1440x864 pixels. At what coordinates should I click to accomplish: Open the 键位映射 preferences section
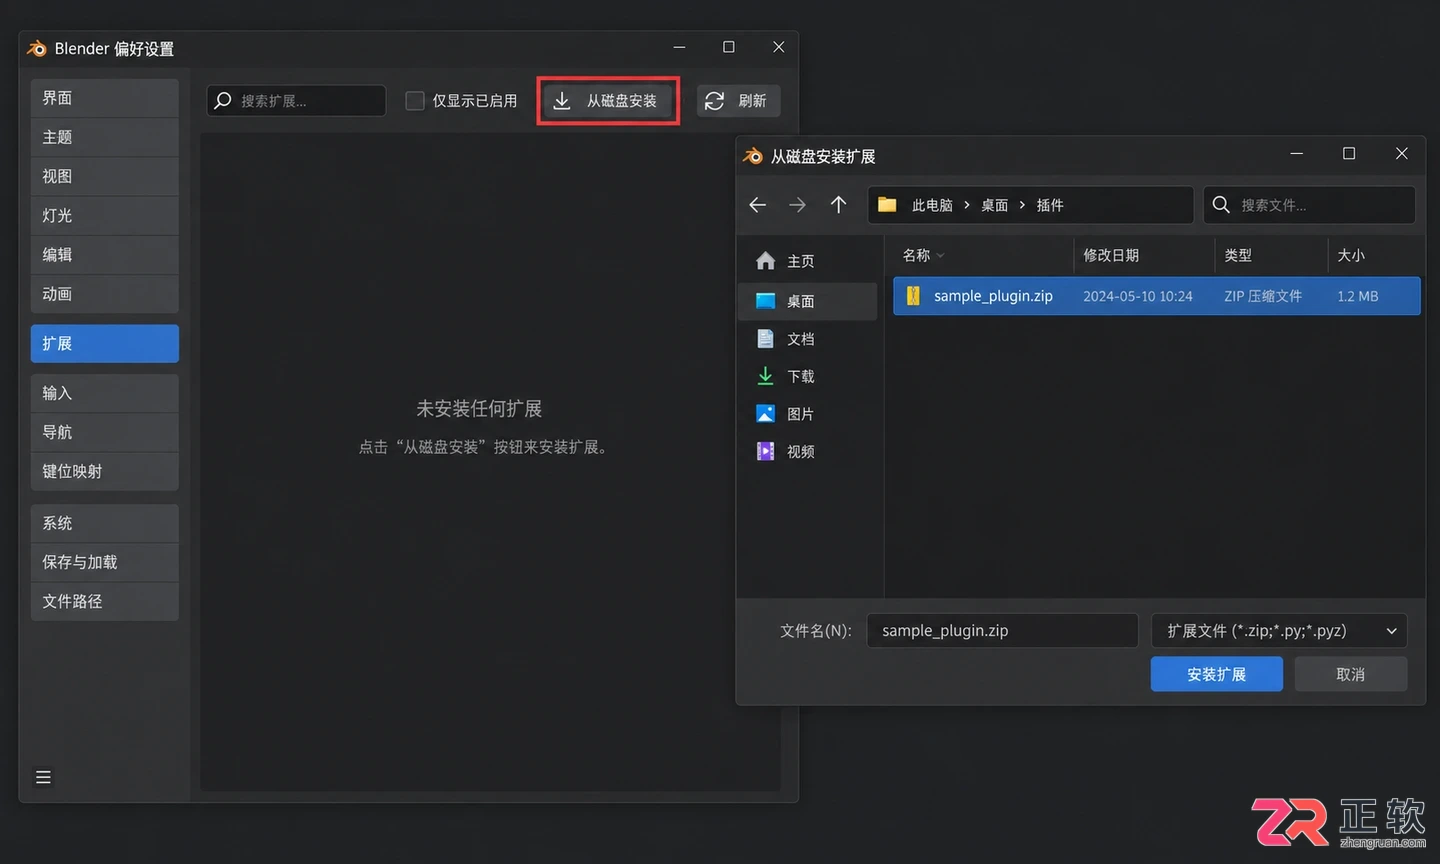pyautogui.click(x=104, y=471)
